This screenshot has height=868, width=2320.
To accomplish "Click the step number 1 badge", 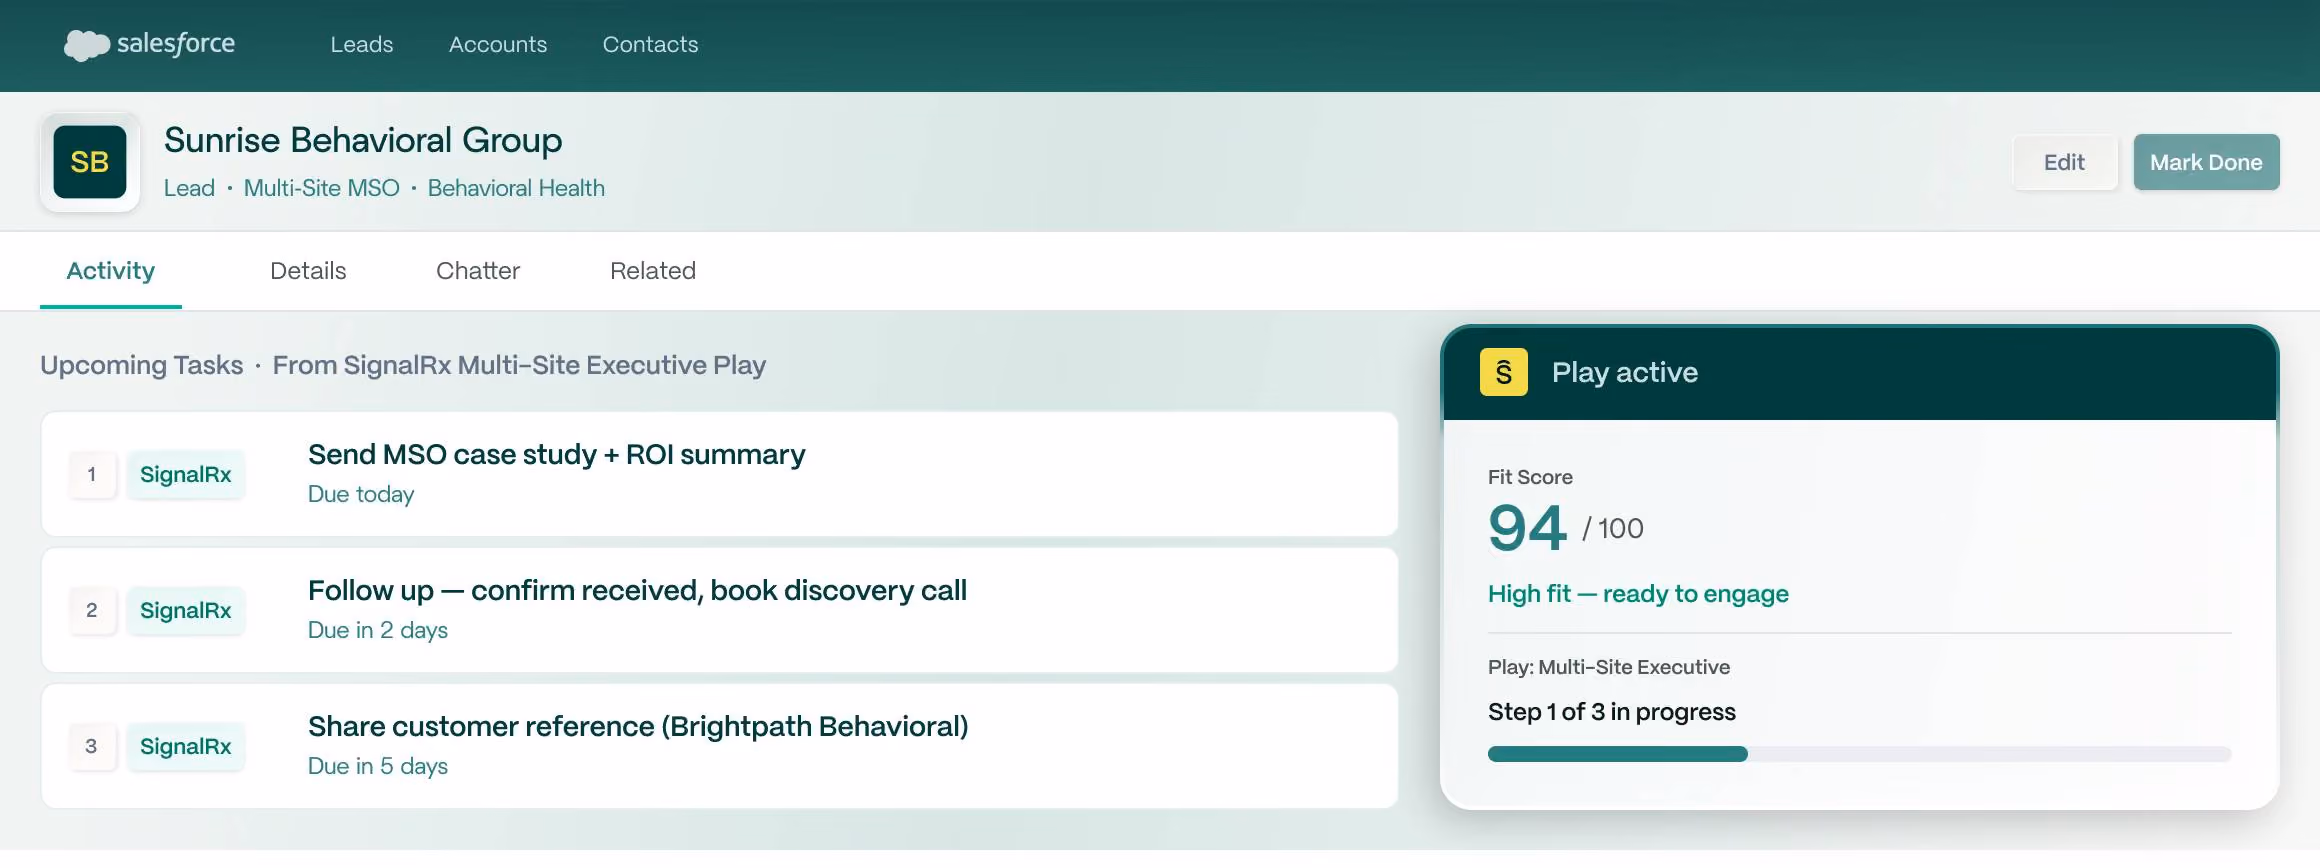I will pos(92,474).
